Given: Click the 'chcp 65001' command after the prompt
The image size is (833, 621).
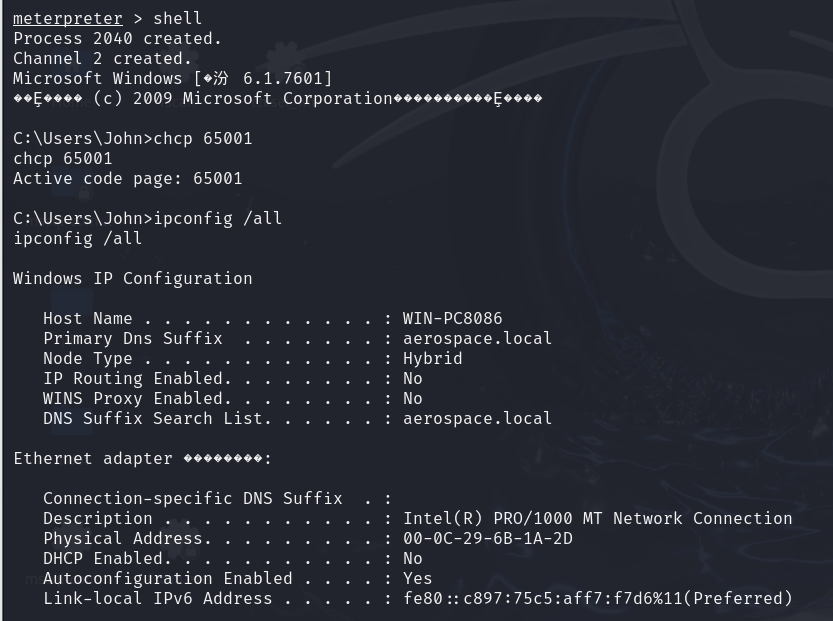Looking at the screenshot, I should click(202, 139).
